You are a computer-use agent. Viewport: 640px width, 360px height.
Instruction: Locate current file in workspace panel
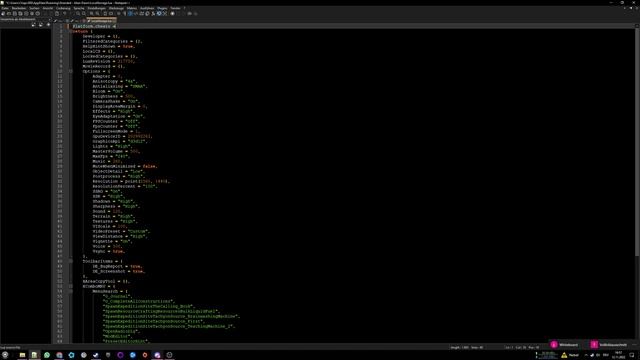pyautogui.click(x=48, y=24)
